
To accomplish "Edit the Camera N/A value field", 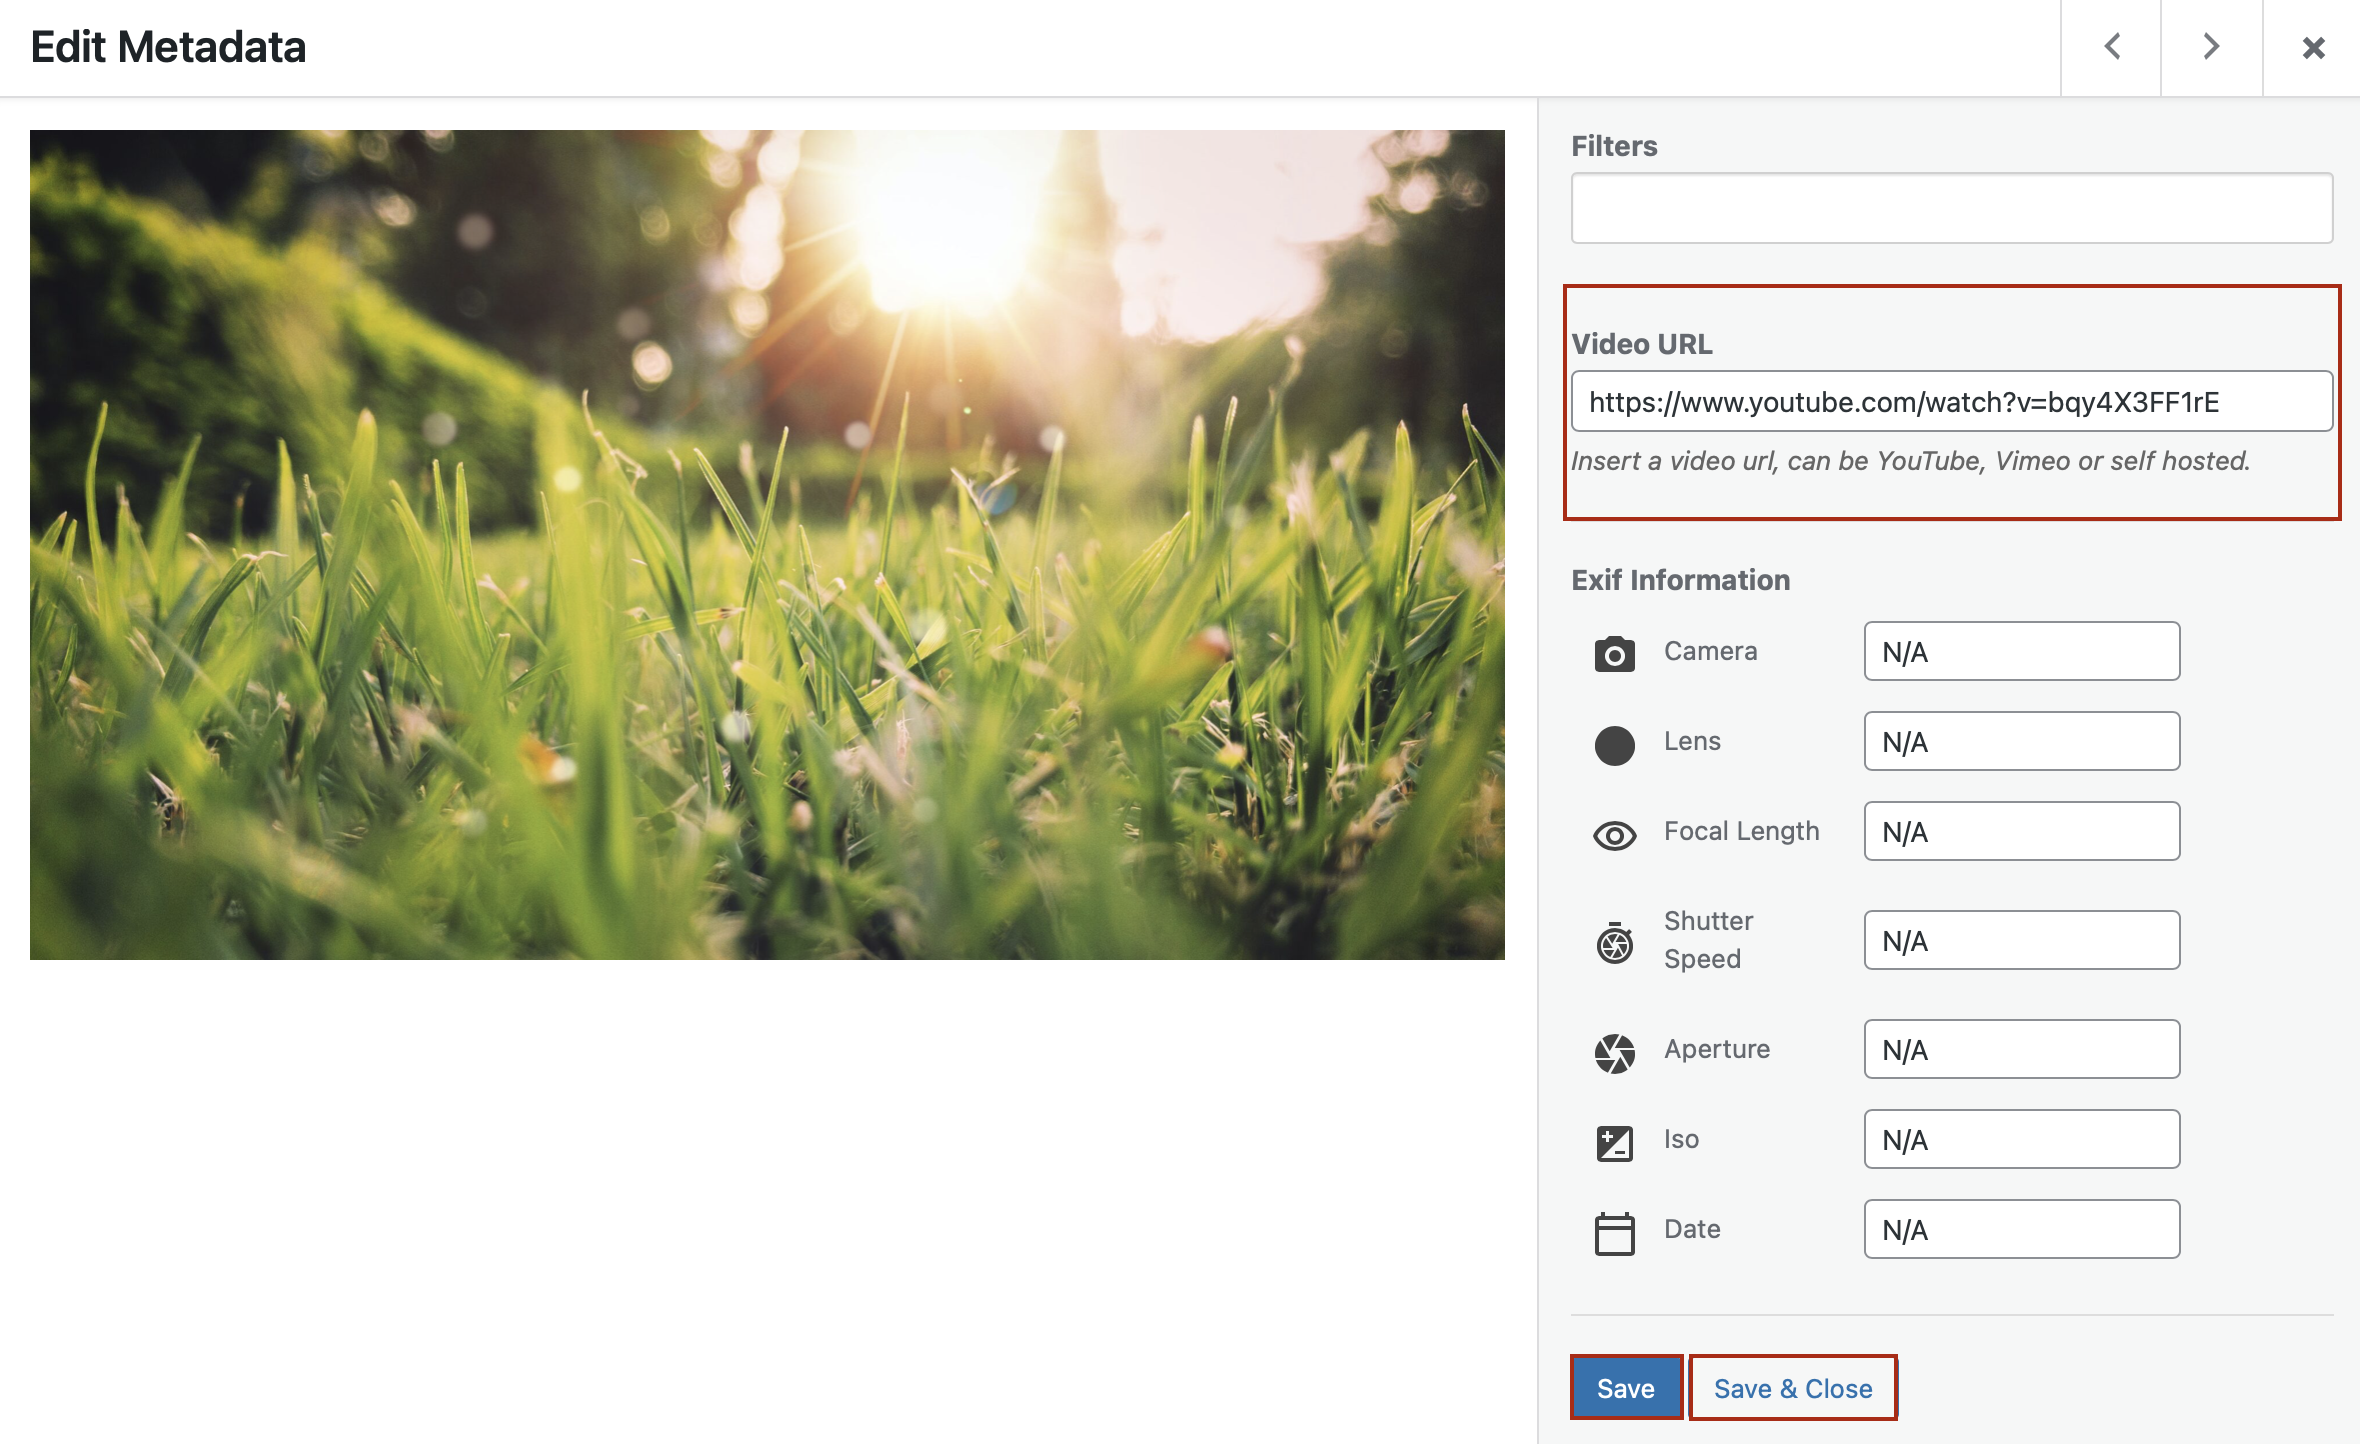I will (2022, 651).
